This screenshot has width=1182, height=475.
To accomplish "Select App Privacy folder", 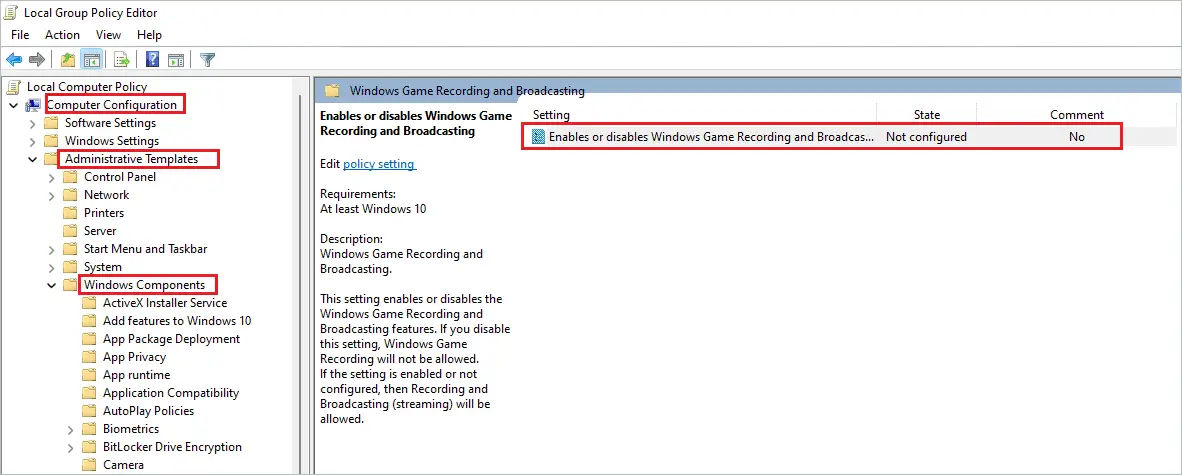I will [x=134, y=357].
